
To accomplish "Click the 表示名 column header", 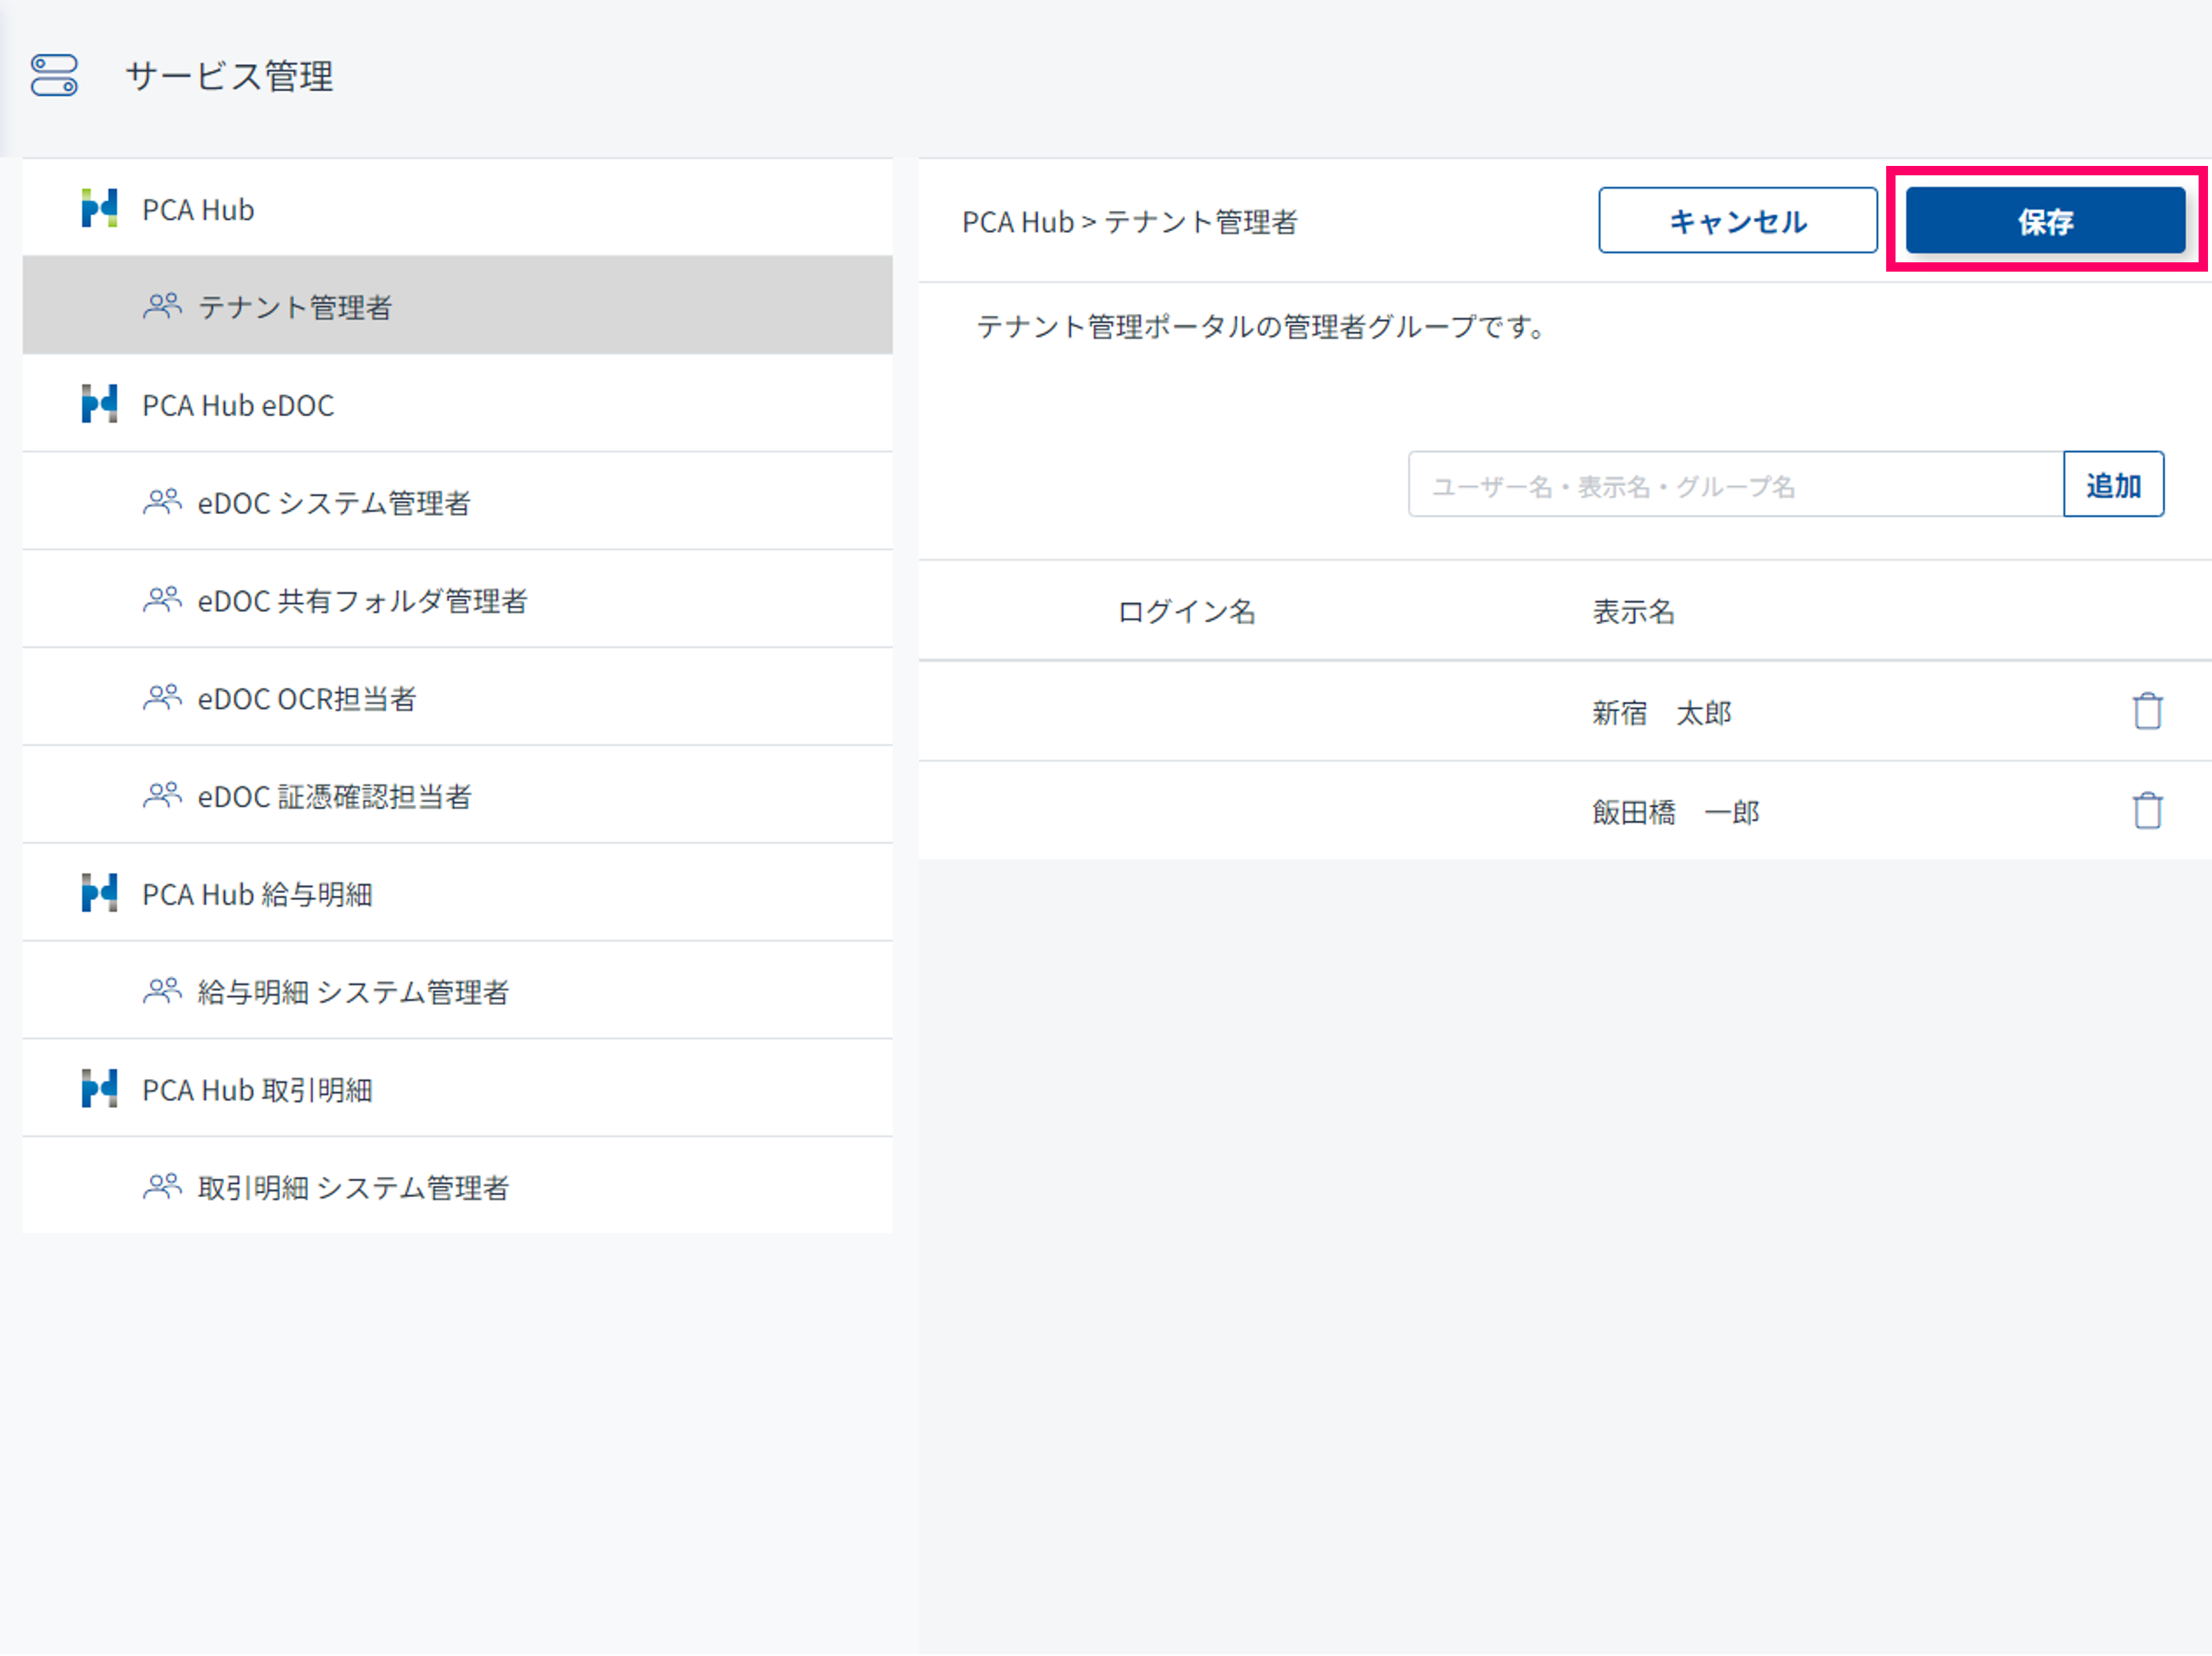I will coord(1632,611).
